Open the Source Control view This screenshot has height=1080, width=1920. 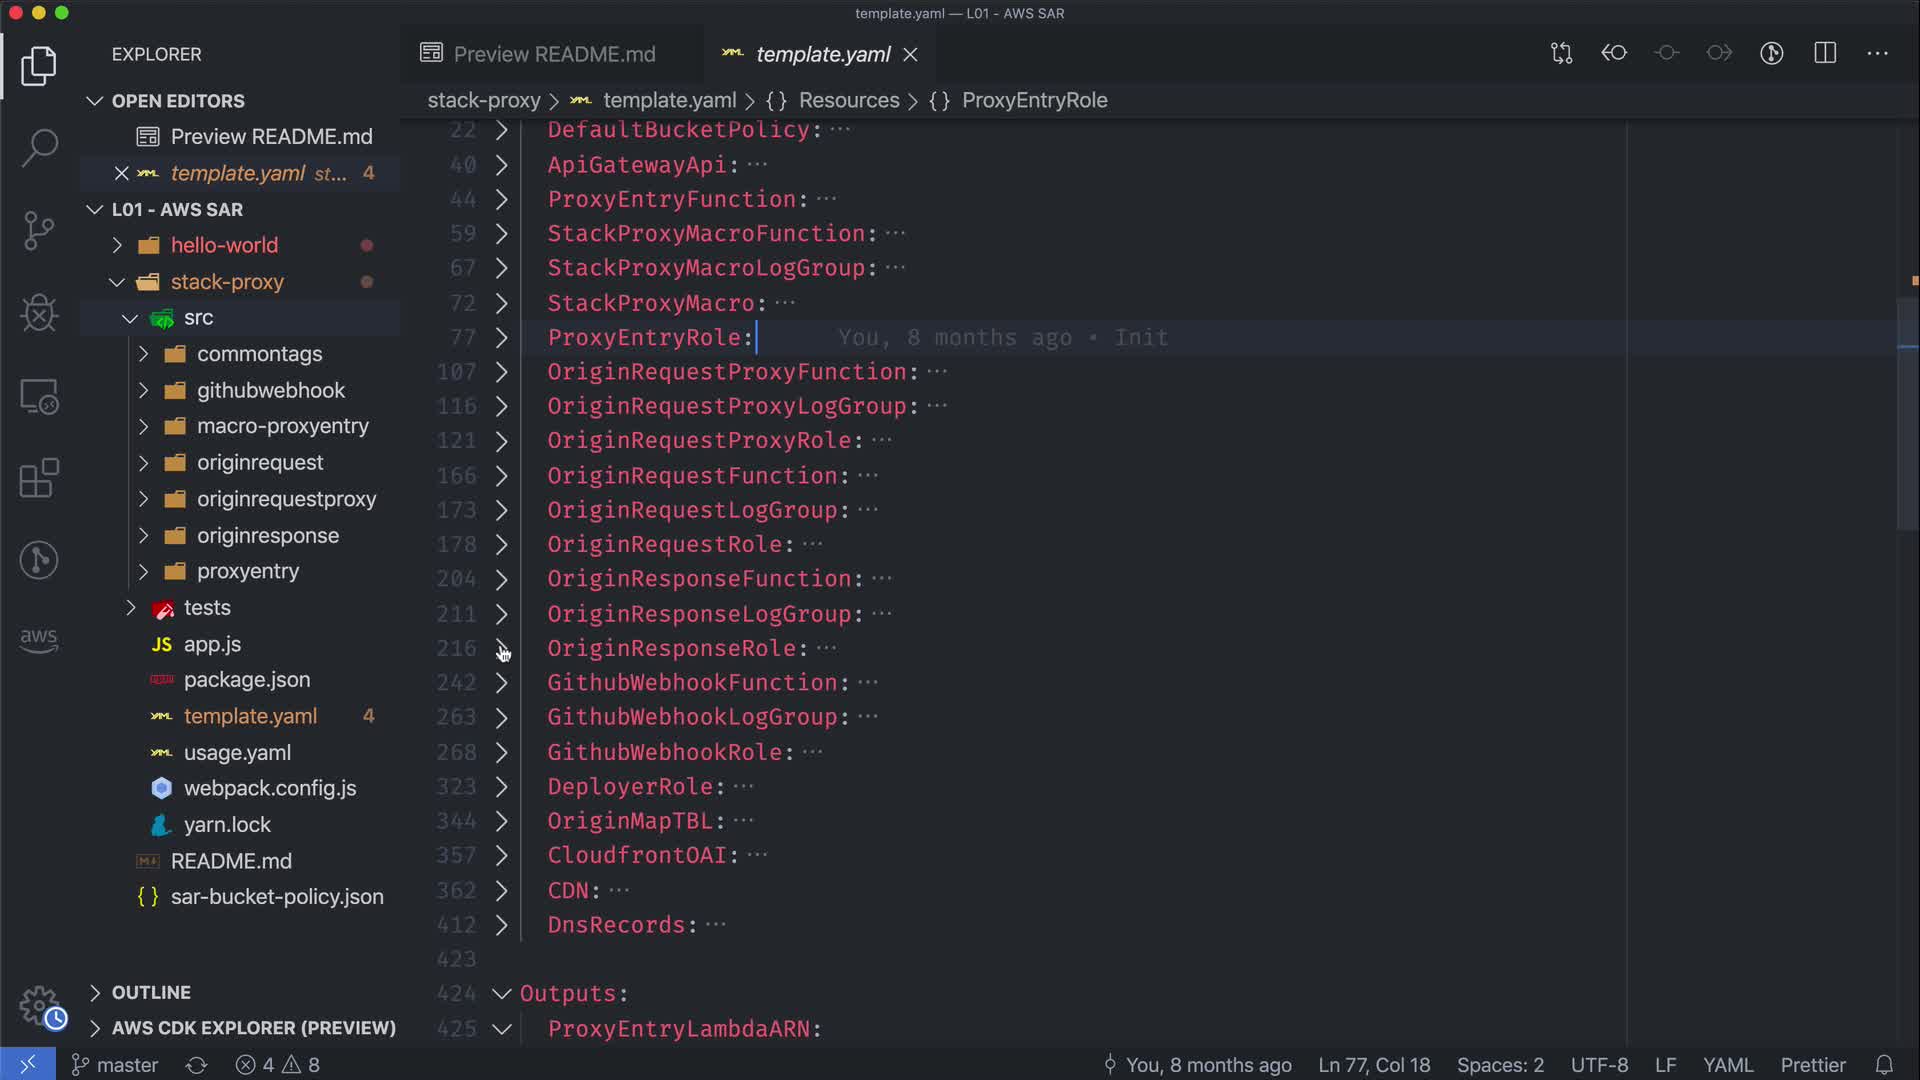[39, 231]
